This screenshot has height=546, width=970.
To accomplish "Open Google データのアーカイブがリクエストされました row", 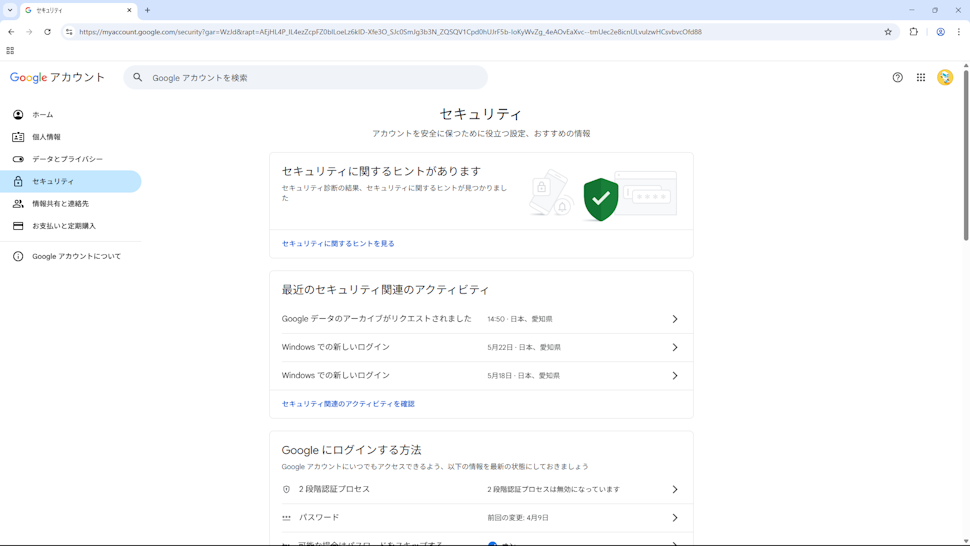I will (481, 319).
